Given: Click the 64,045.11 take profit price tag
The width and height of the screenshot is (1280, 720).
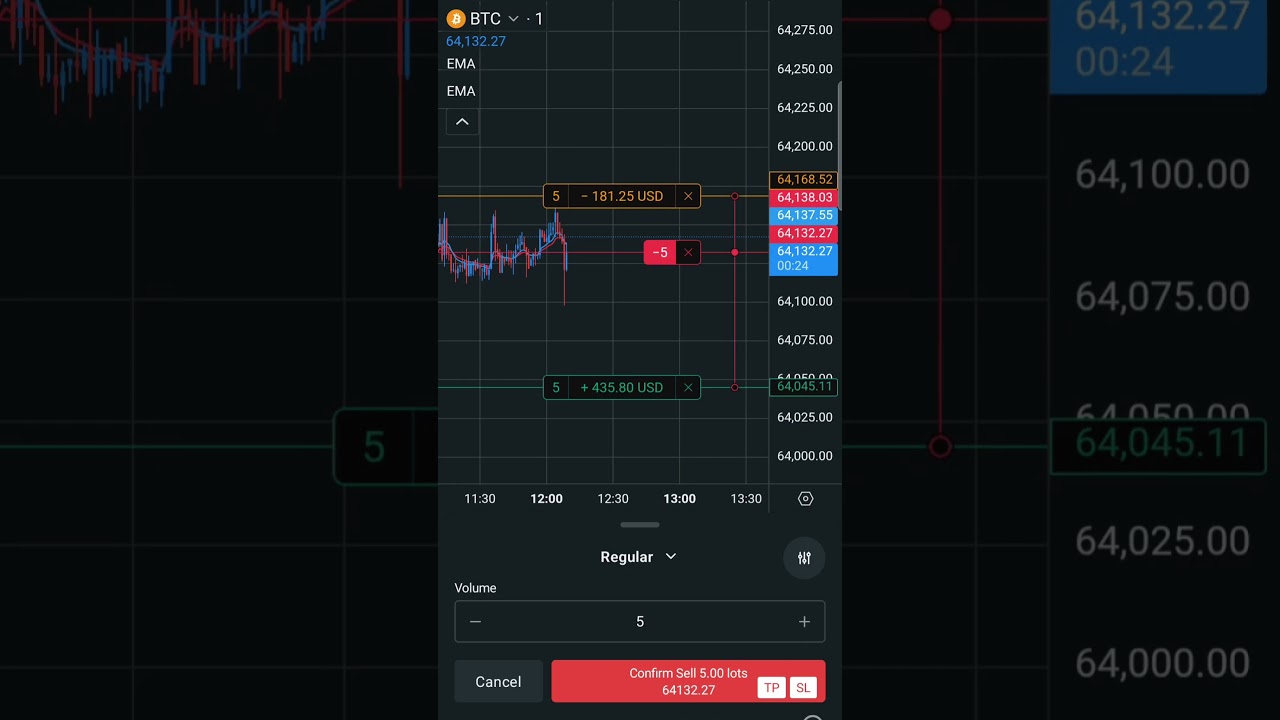Looking at the screenshot, I should click(803, 387).
